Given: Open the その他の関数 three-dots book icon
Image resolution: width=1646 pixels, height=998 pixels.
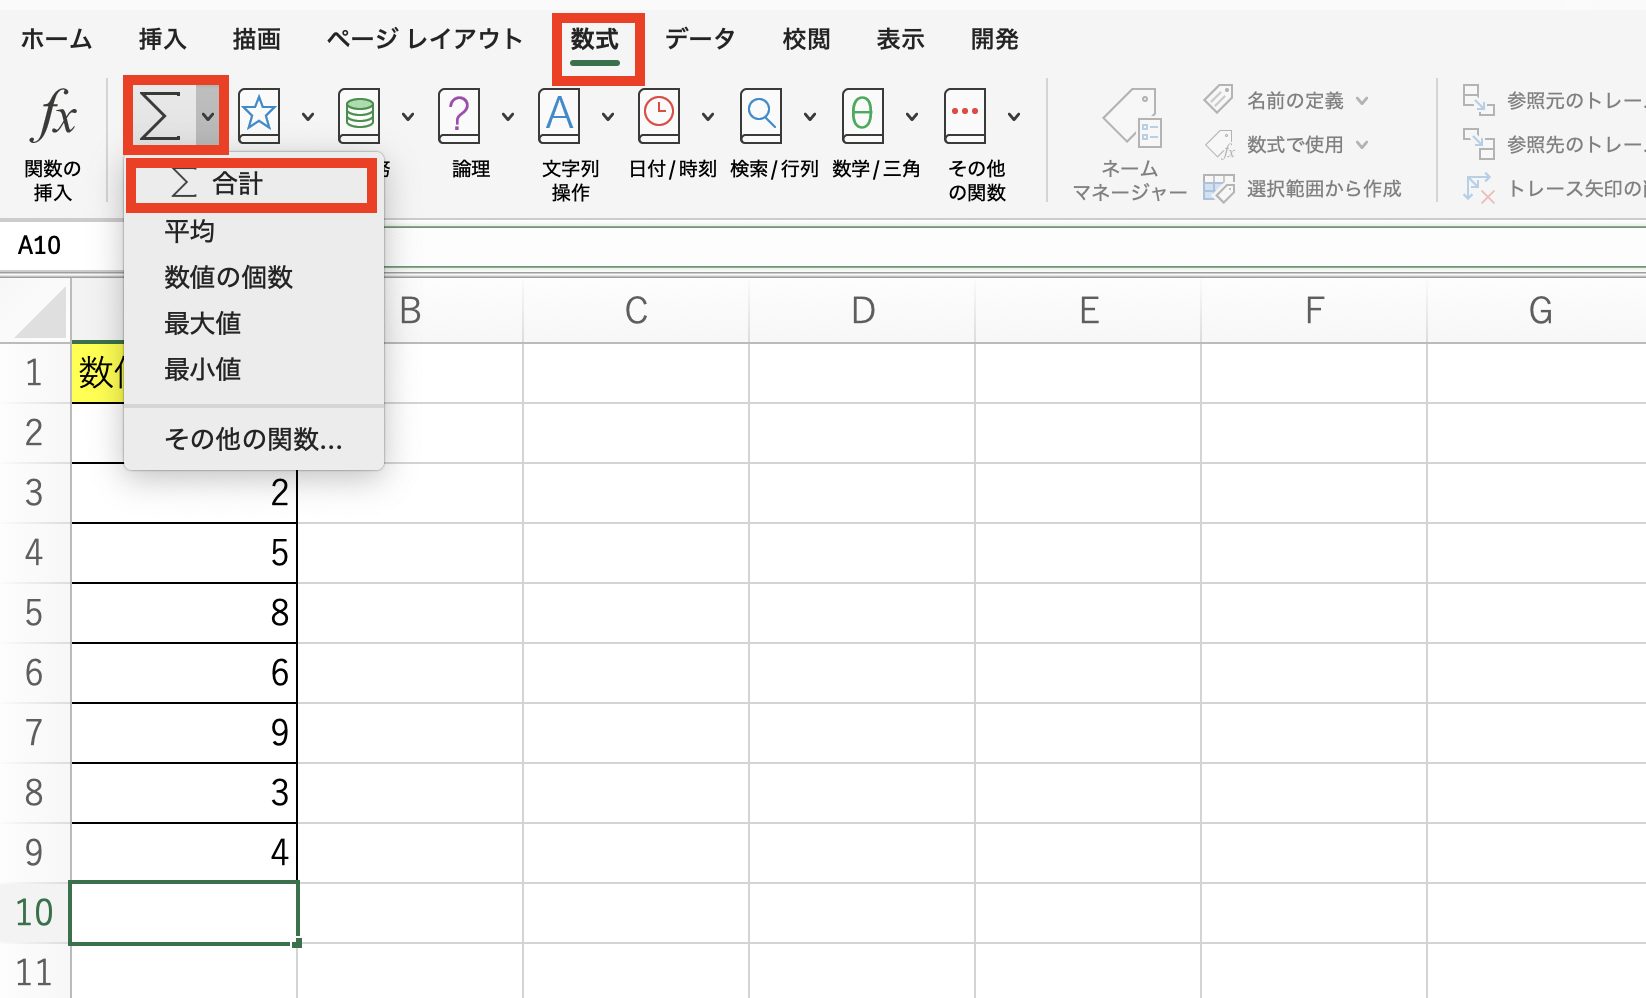Looking at the screenshot, I should click(x=965, y=116).
